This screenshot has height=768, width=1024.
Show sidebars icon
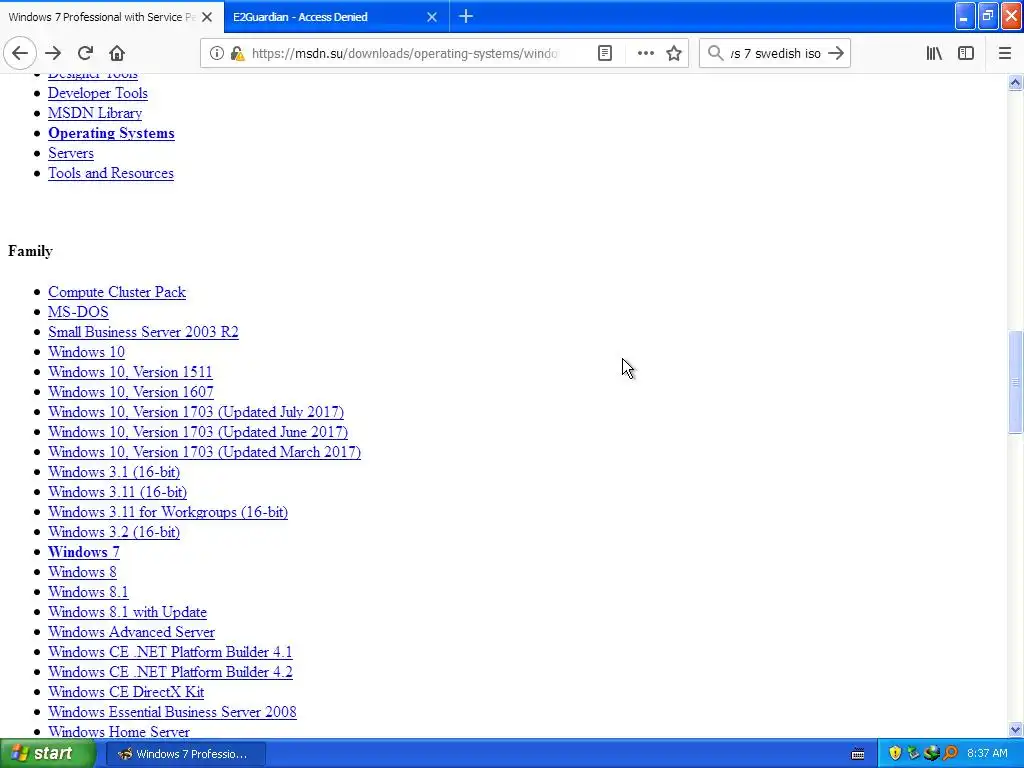point(966,54)
